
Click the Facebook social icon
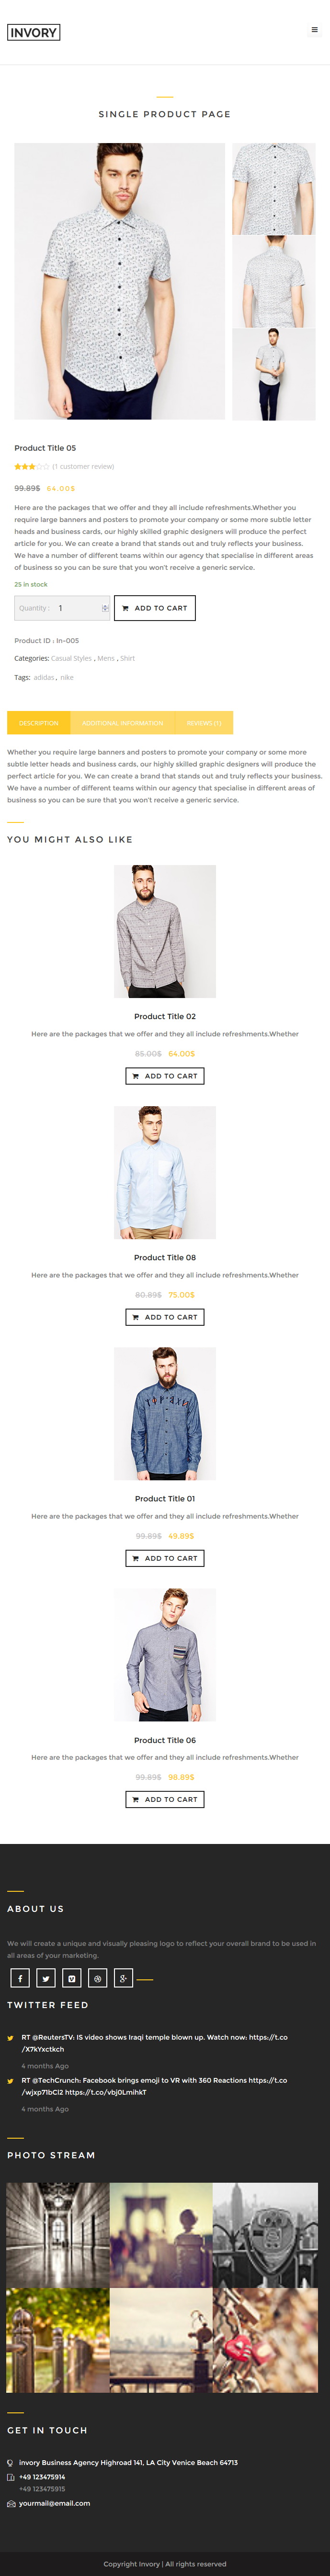click(20, 1977)
